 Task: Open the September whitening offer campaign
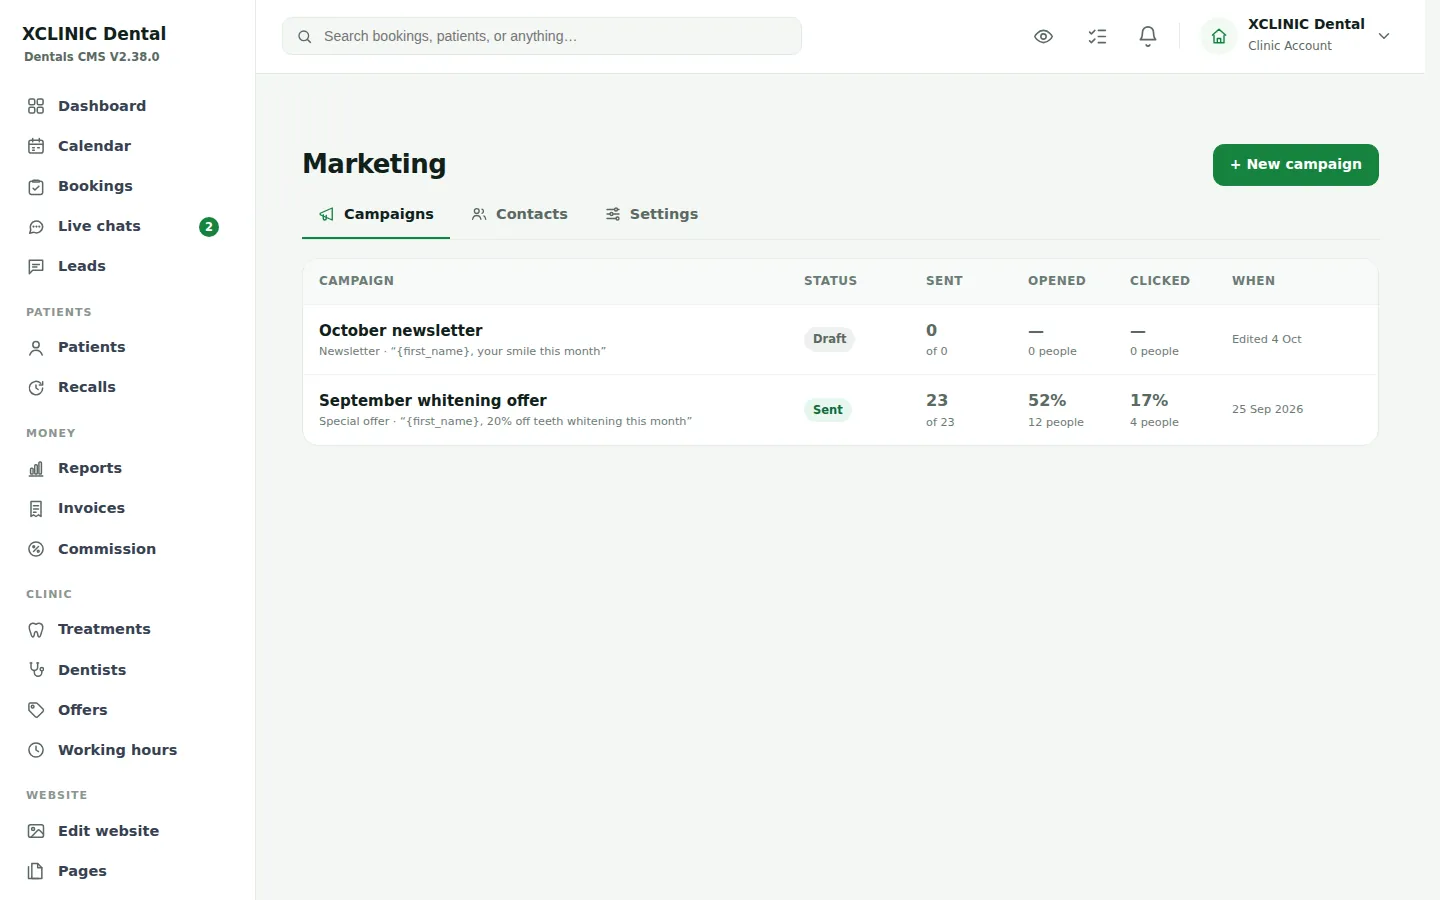coord(840,410)
